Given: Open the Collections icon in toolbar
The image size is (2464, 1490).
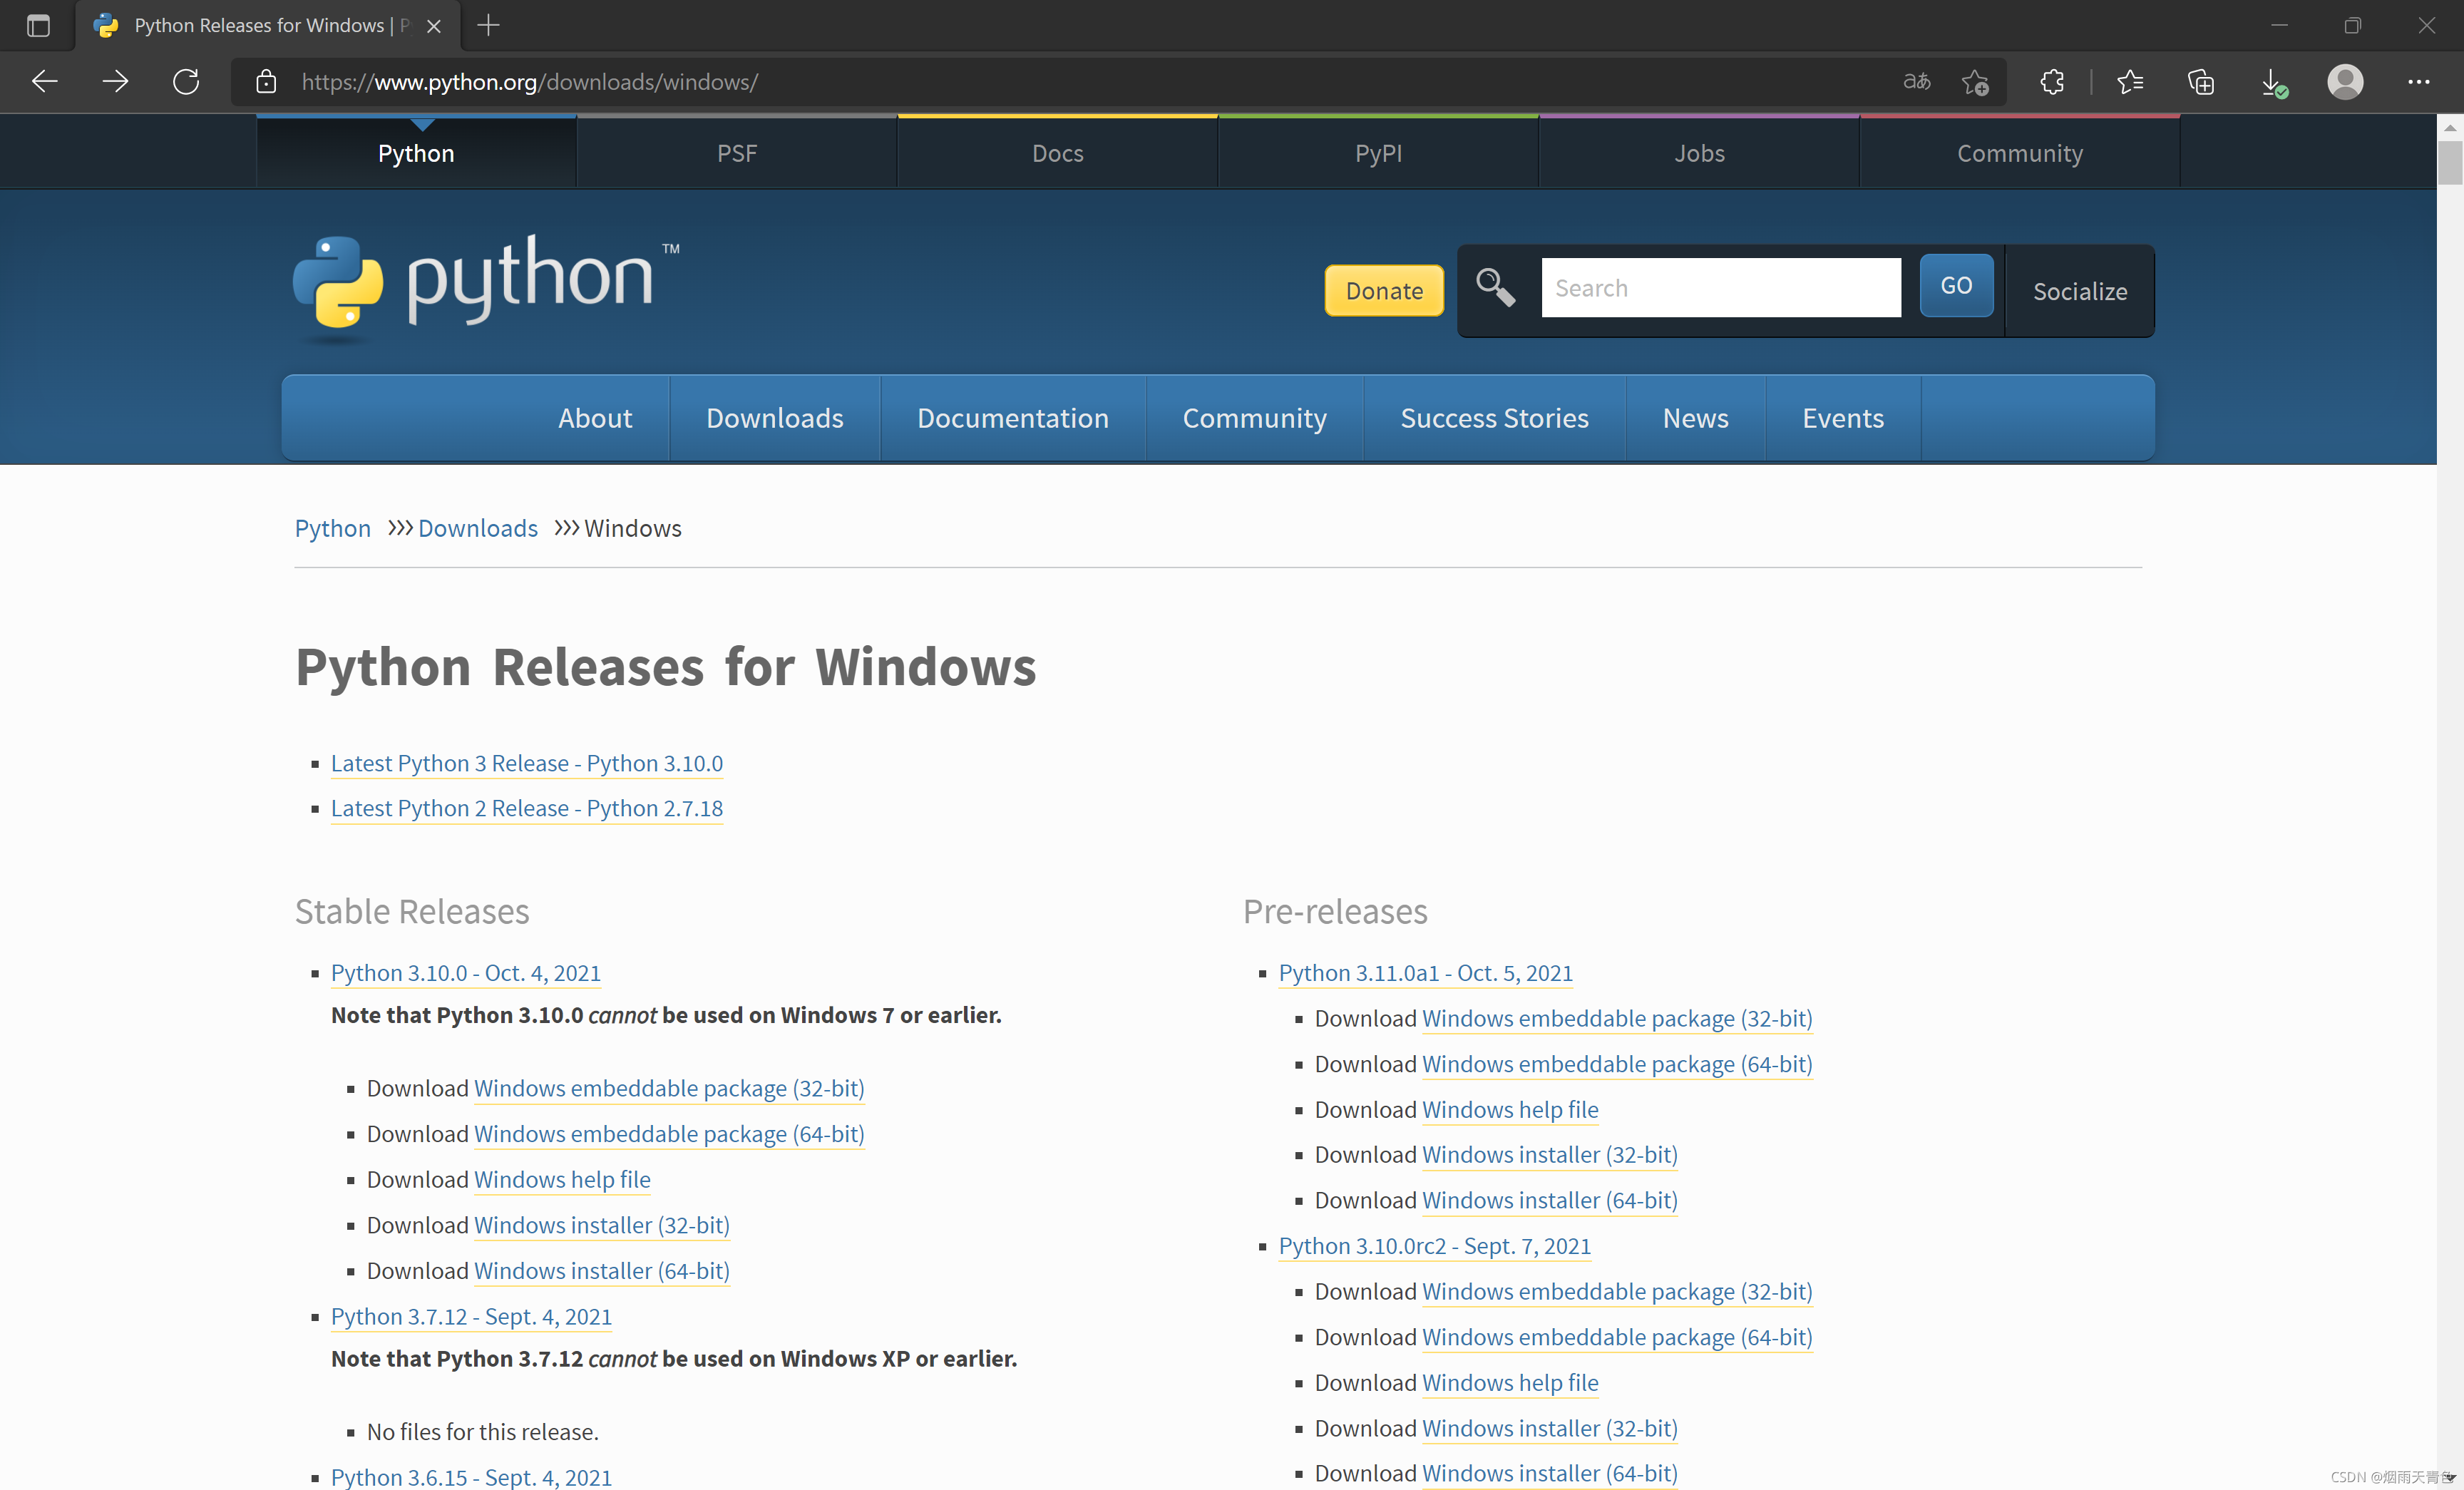Looking at the screenshot, I should click(2200, 82).
